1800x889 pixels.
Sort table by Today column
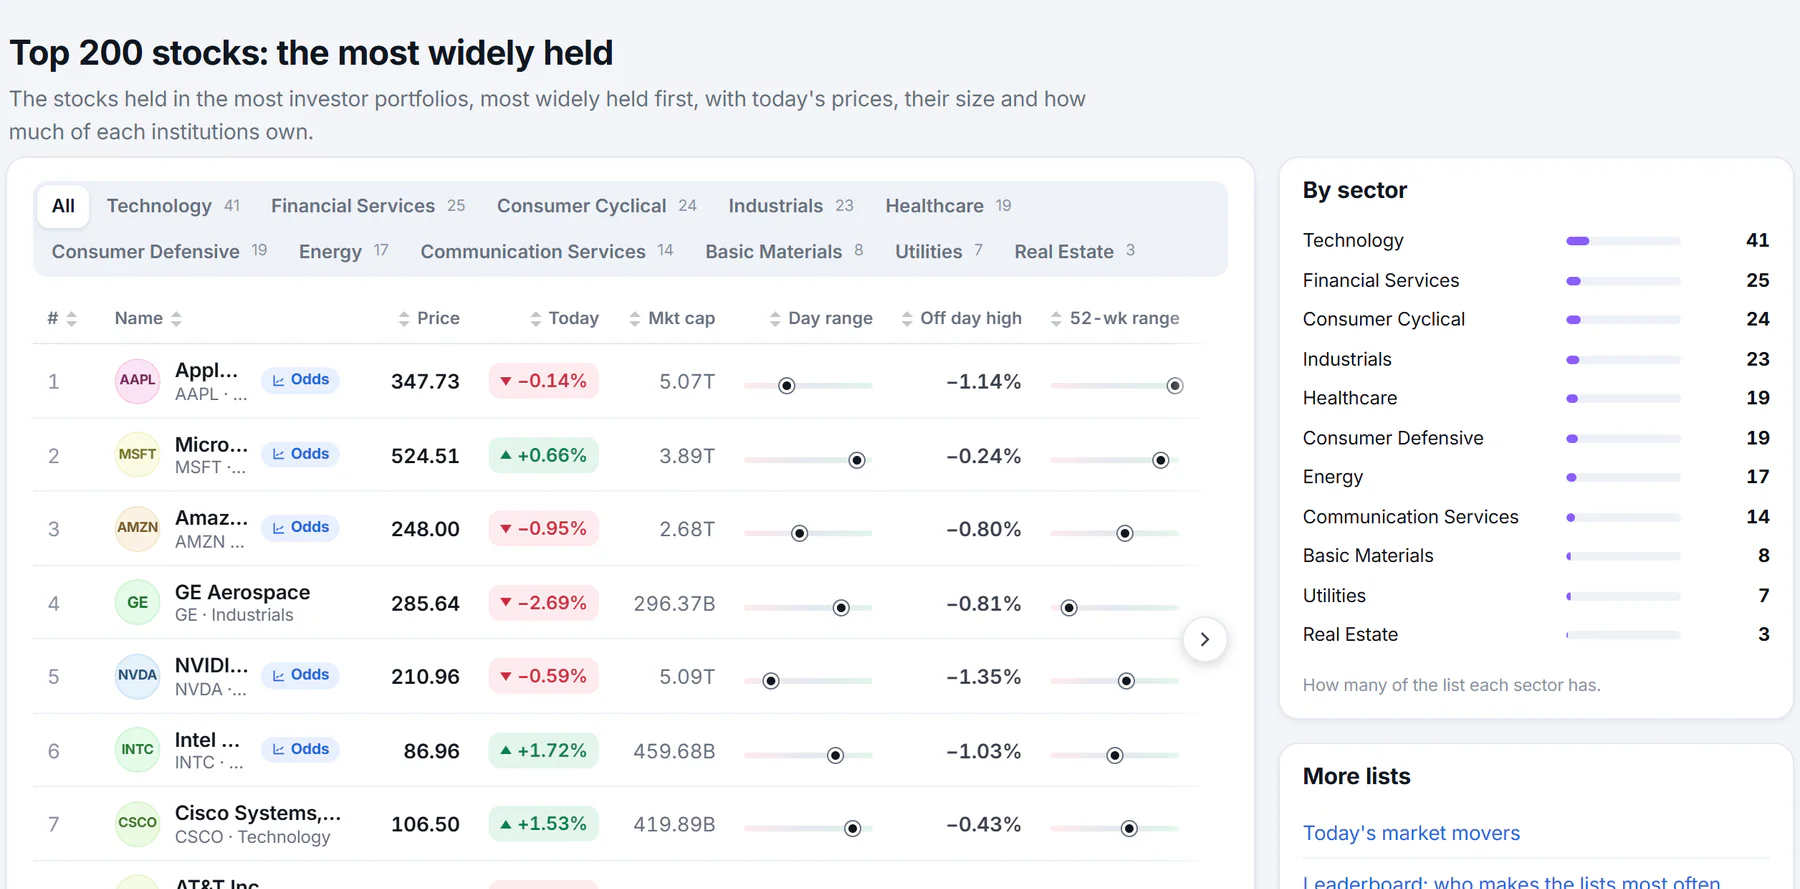tap(564, 319)
